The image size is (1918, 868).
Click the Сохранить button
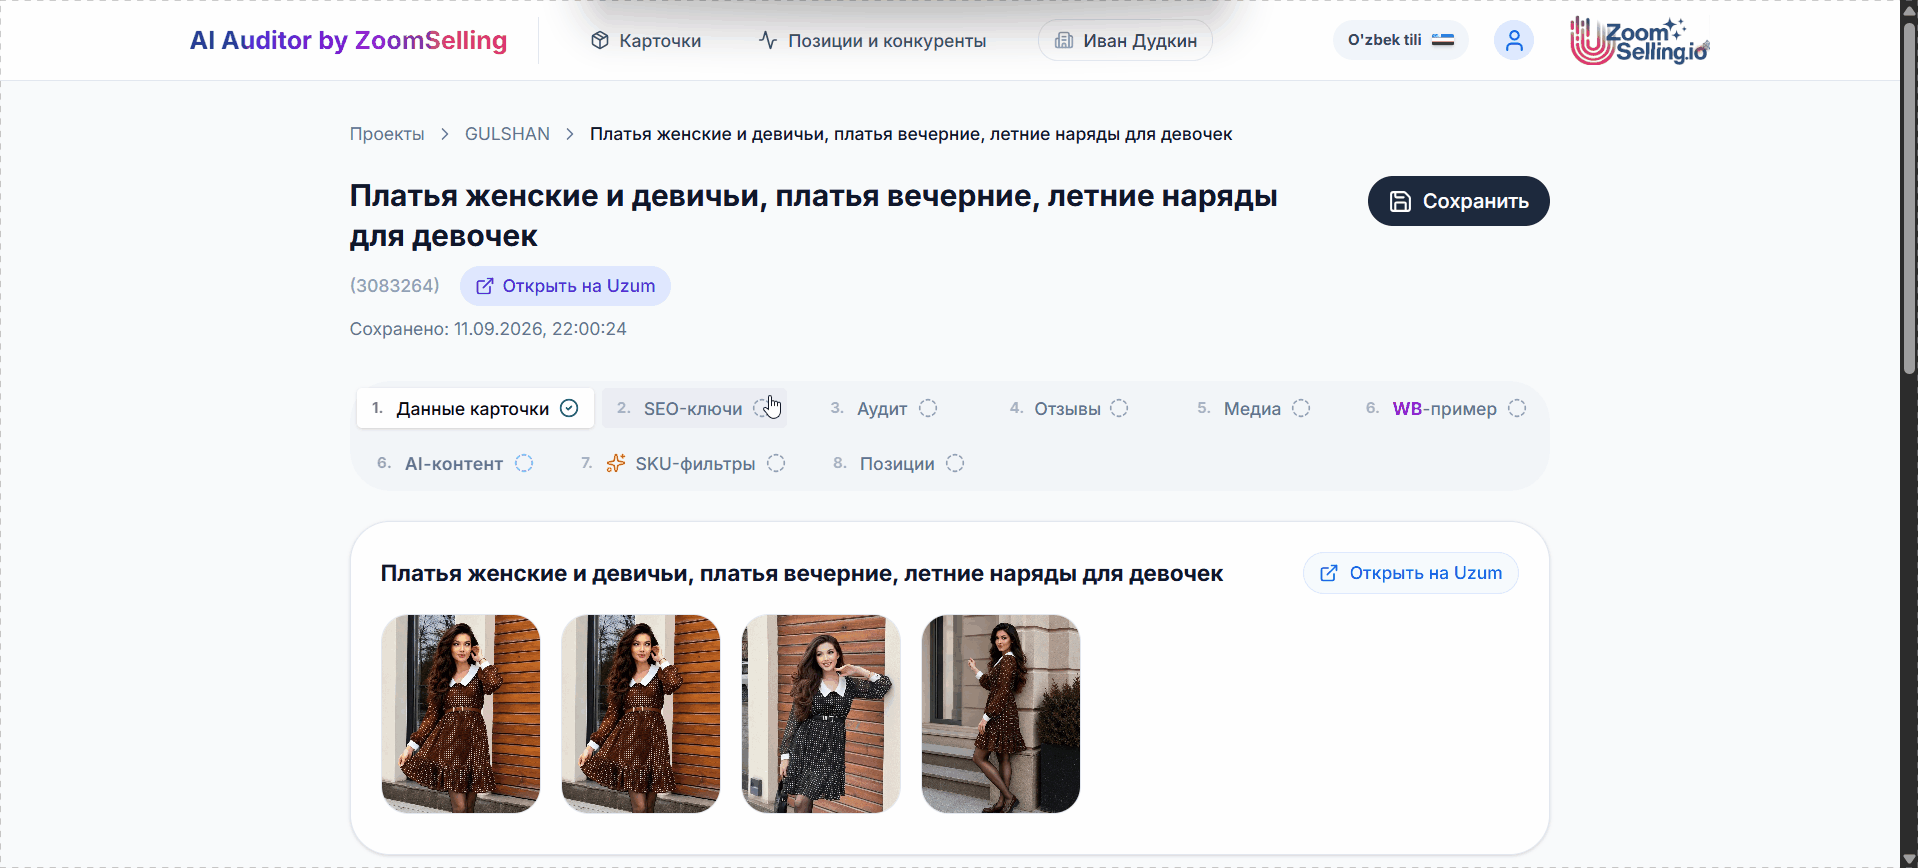point(1458,201)
